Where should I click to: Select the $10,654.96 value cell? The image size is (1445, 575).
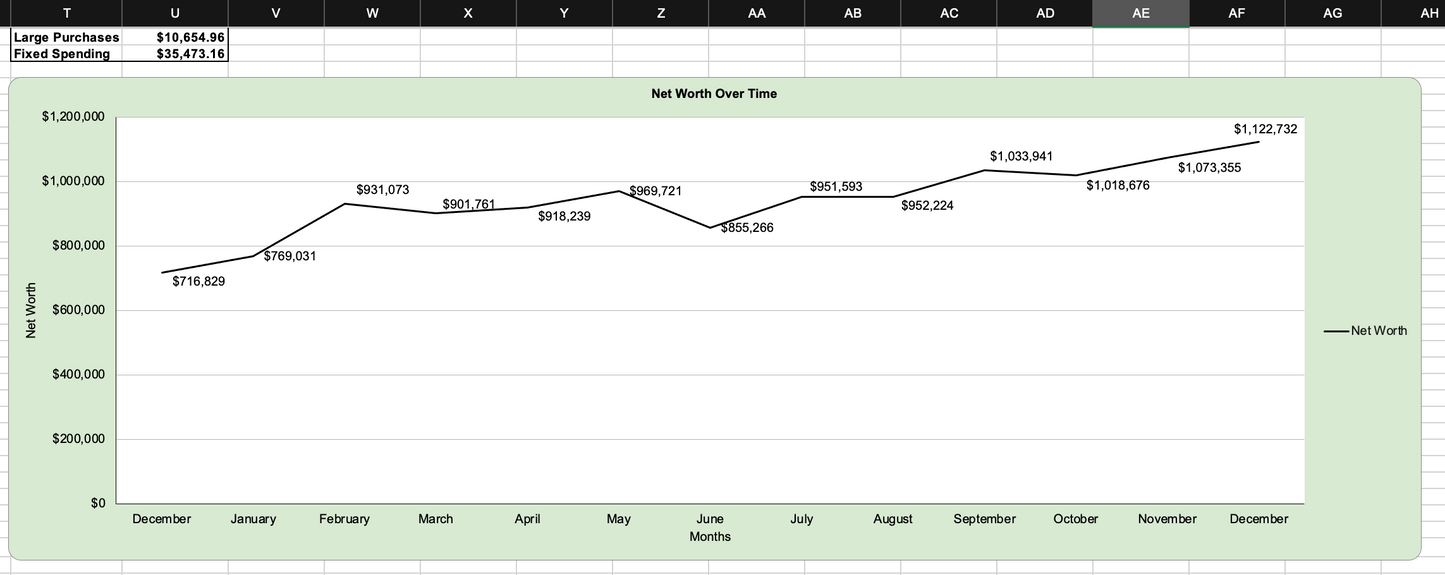[175, 37]
